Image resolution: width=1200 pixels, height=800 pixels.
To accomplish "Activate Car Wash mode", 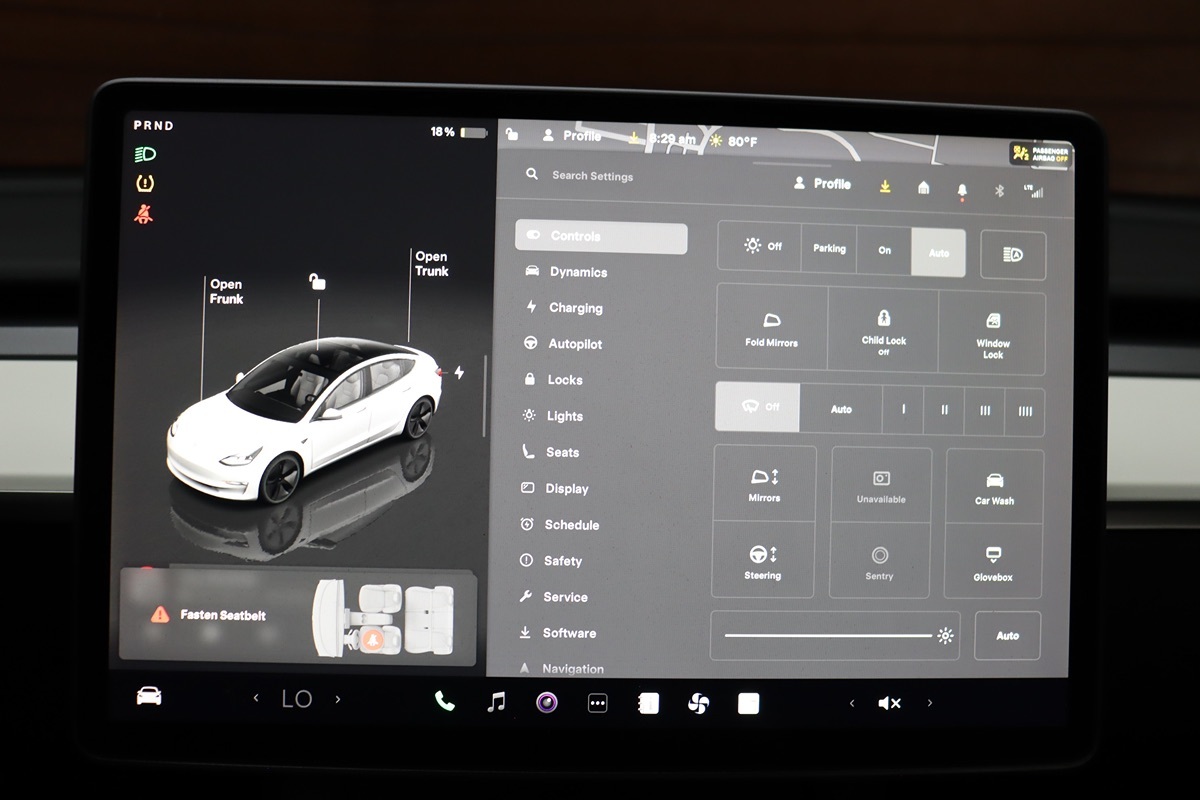I will click(x=995, y=487).
